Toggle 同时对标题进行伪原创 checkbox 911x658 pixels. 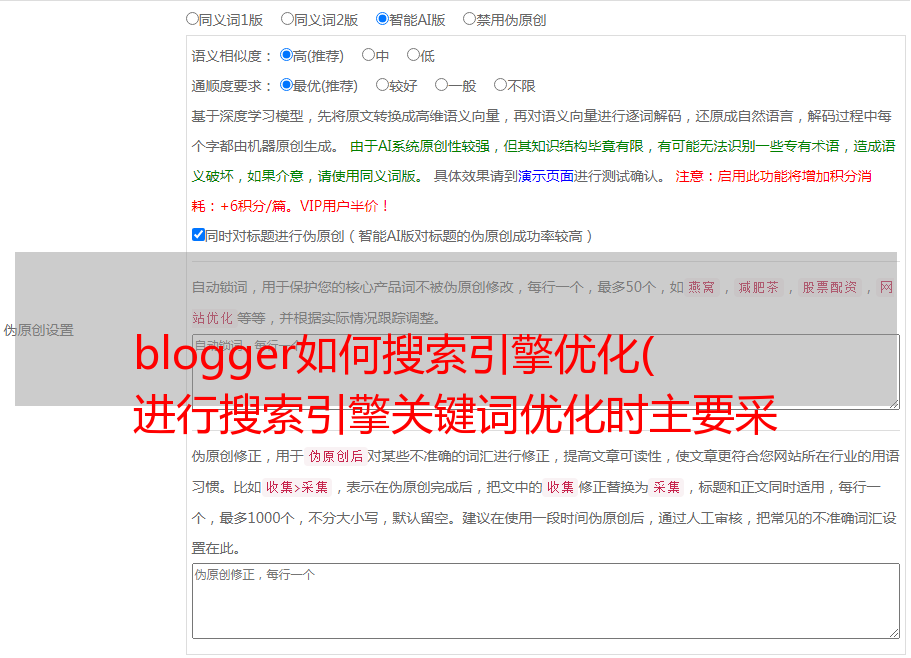tap(198, 235)
